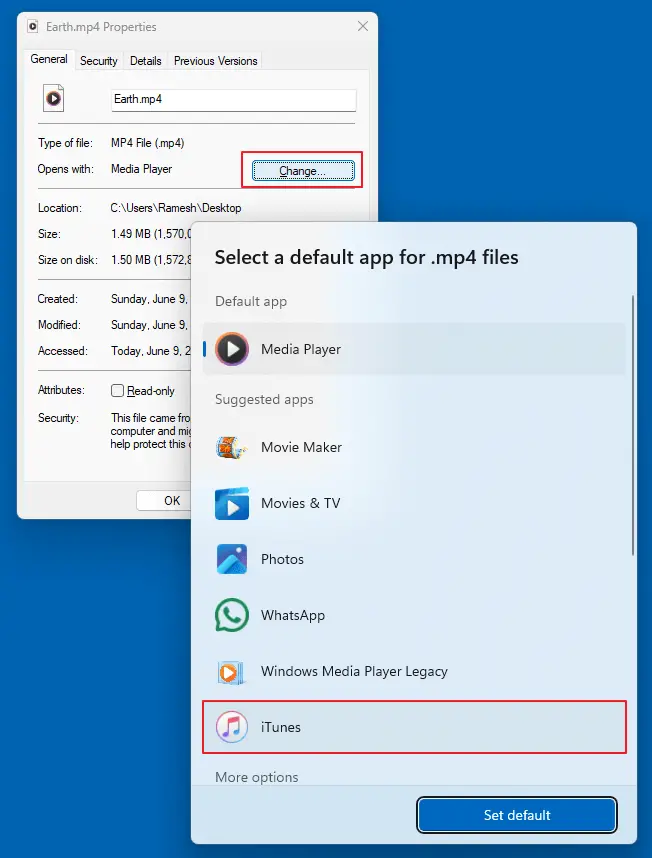Click the 'MP4 File (.mp4)' type text
Screen dimensions: 652x858
coord(148,143)
